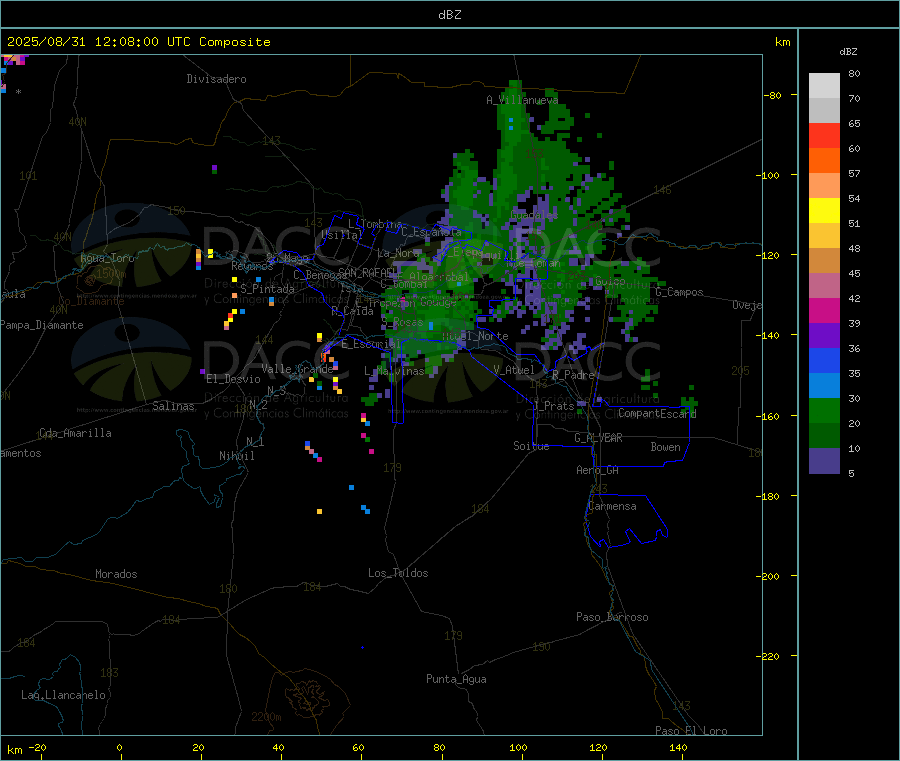Click the '-160' km vertical axis tick
The image size is (900, 761).
pyautogui.click(x=767, y=416)
